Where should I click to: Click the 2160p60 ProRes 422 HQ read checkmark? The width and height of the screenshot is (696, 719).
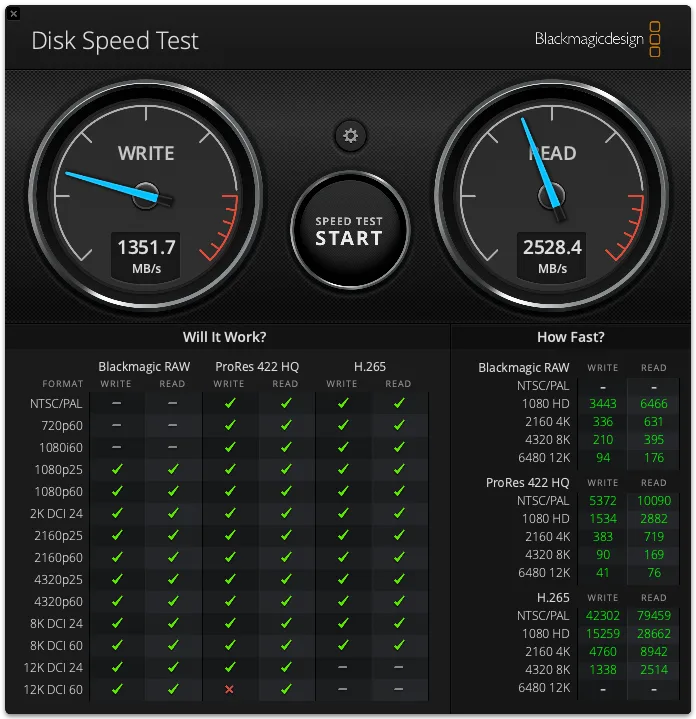click(286, 557)
